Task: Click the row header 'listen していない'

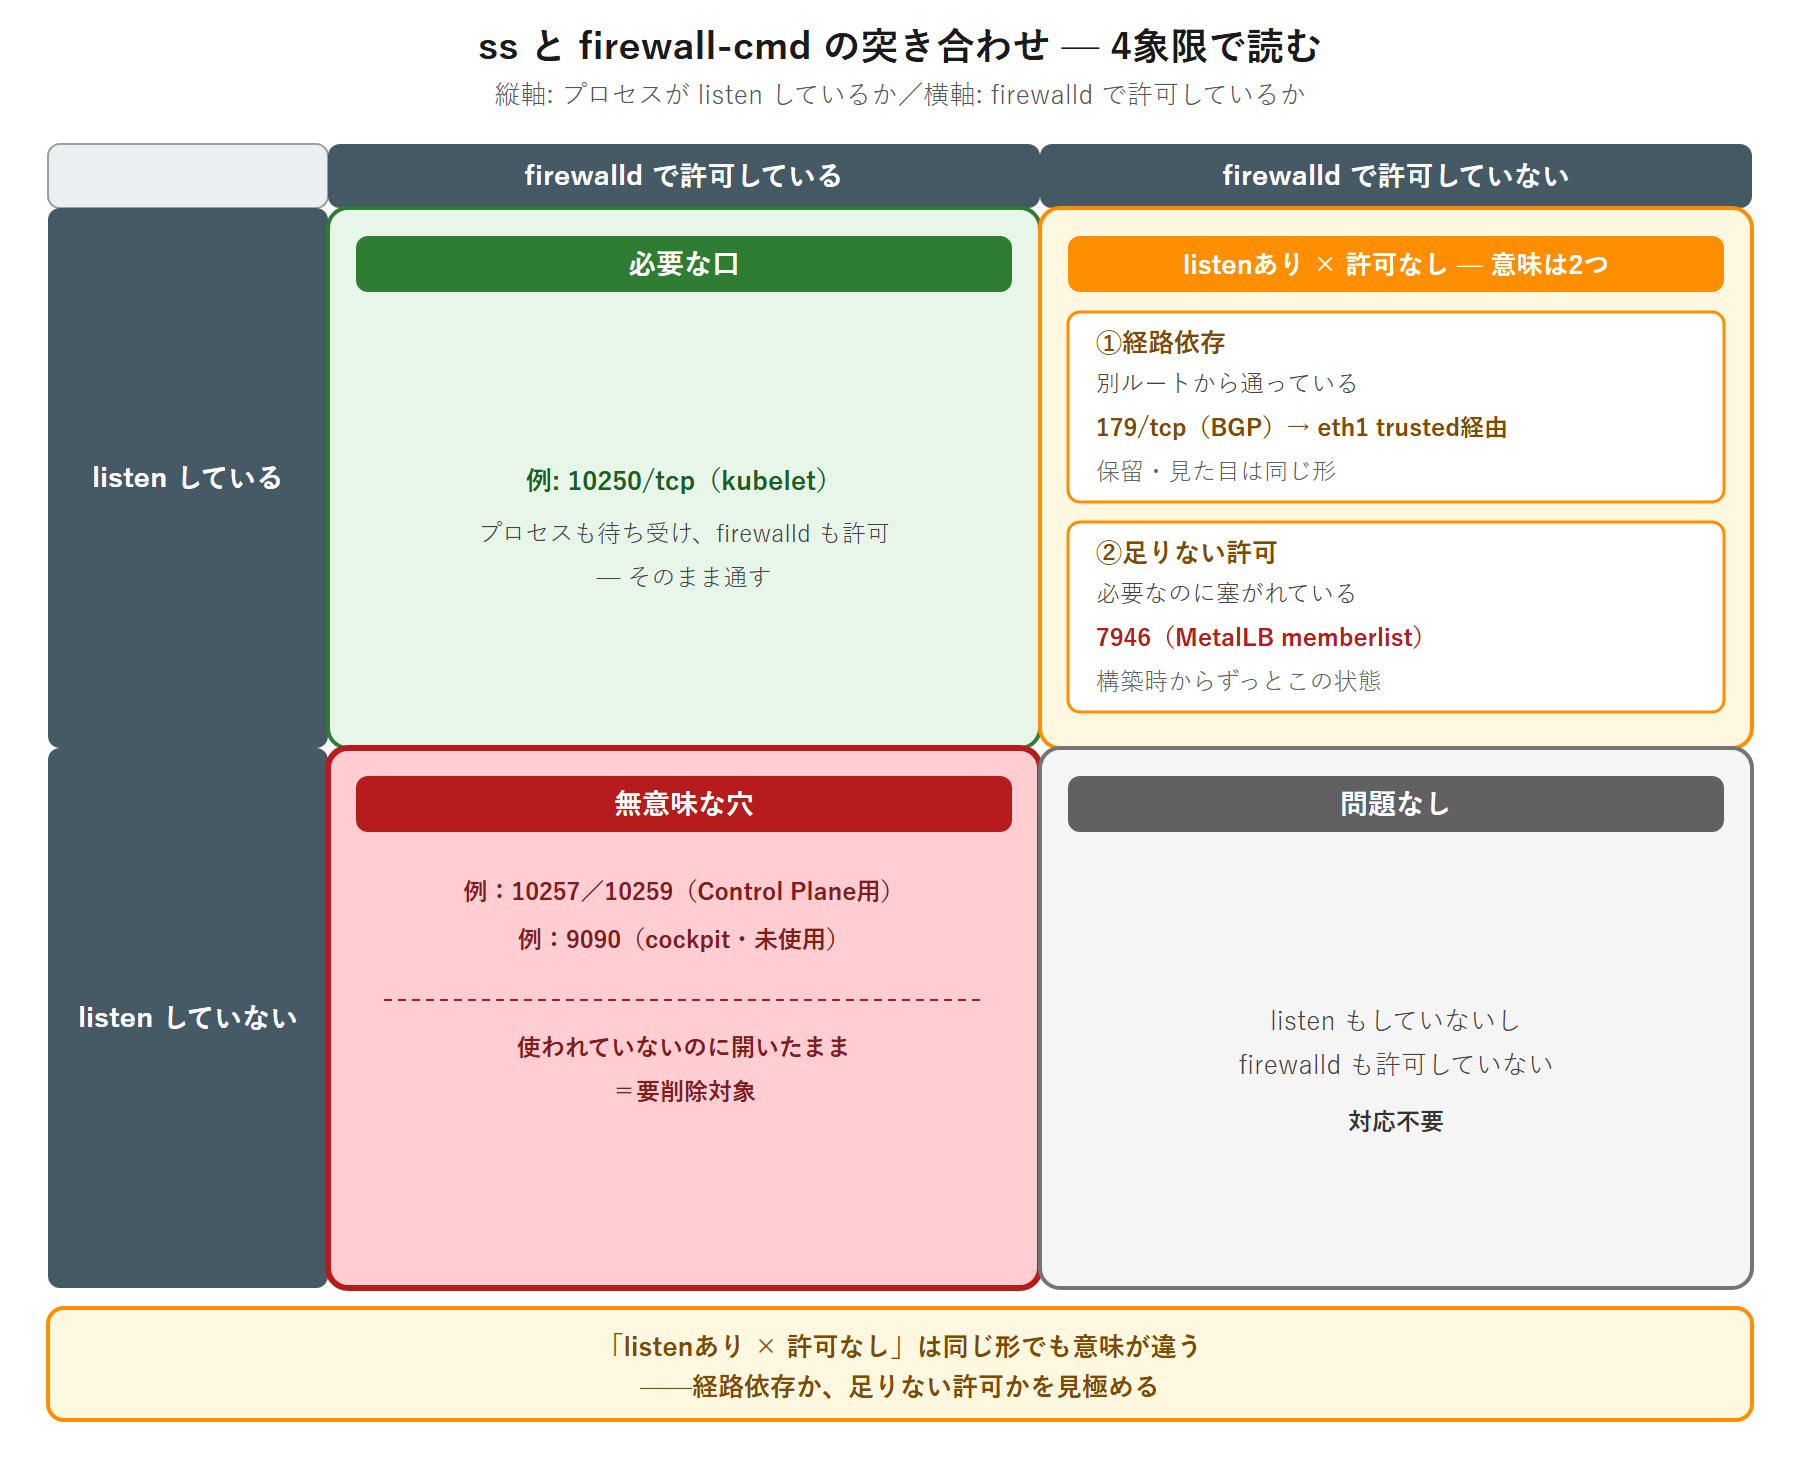Action: 188,1018
